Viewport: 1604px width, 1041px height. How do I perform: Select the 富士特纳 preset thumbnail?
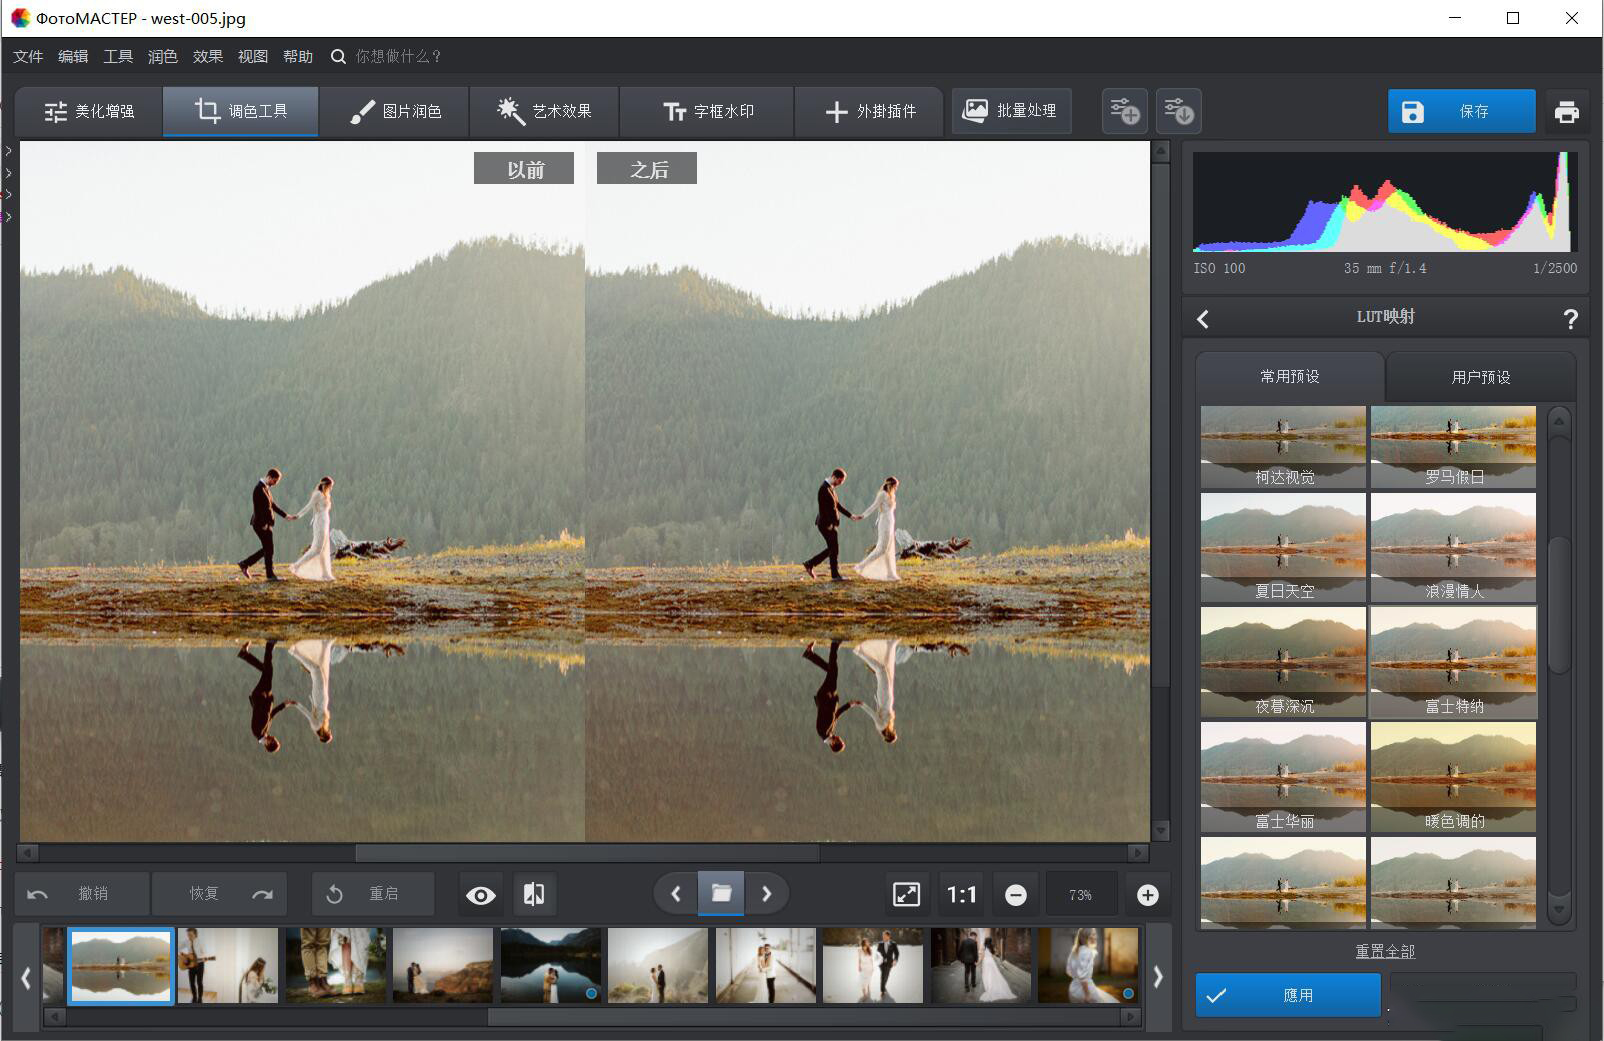[x=1452, y=660]
